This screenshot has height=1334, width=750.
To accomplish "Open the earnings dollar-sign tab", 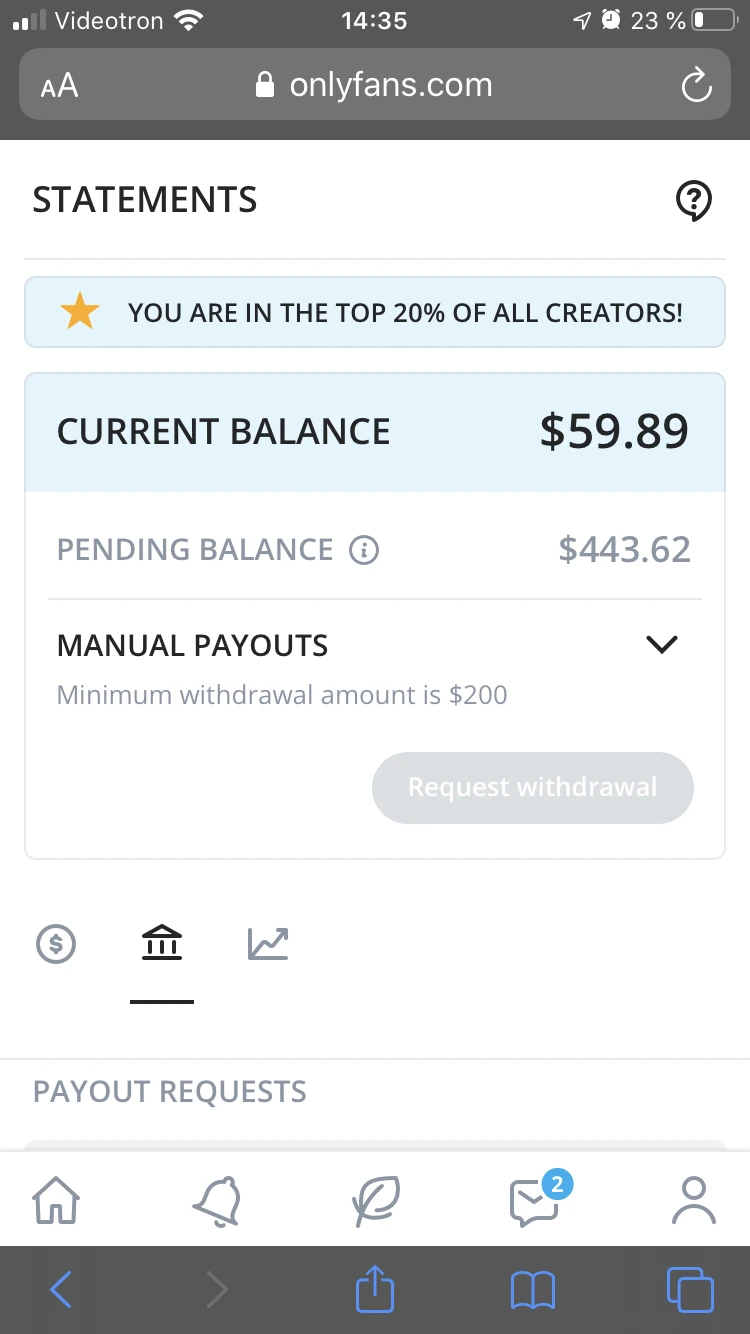I will (x=56, y=943).
